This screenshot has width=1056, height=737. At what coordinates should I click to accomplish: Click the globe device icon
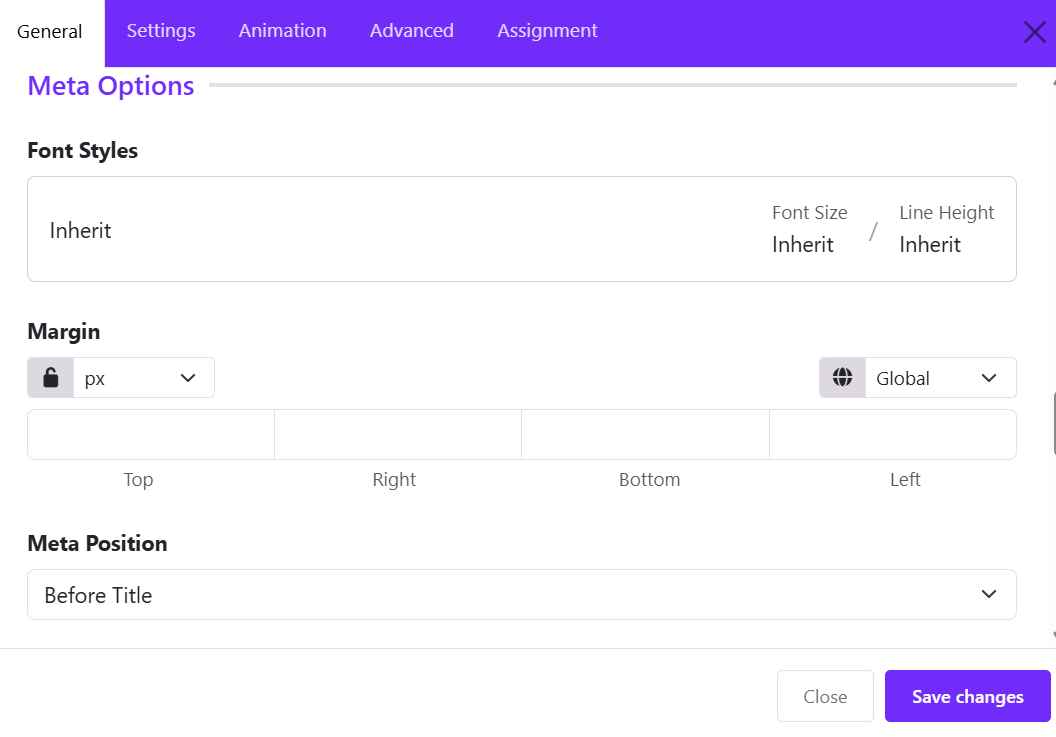[x=843, y=378]
